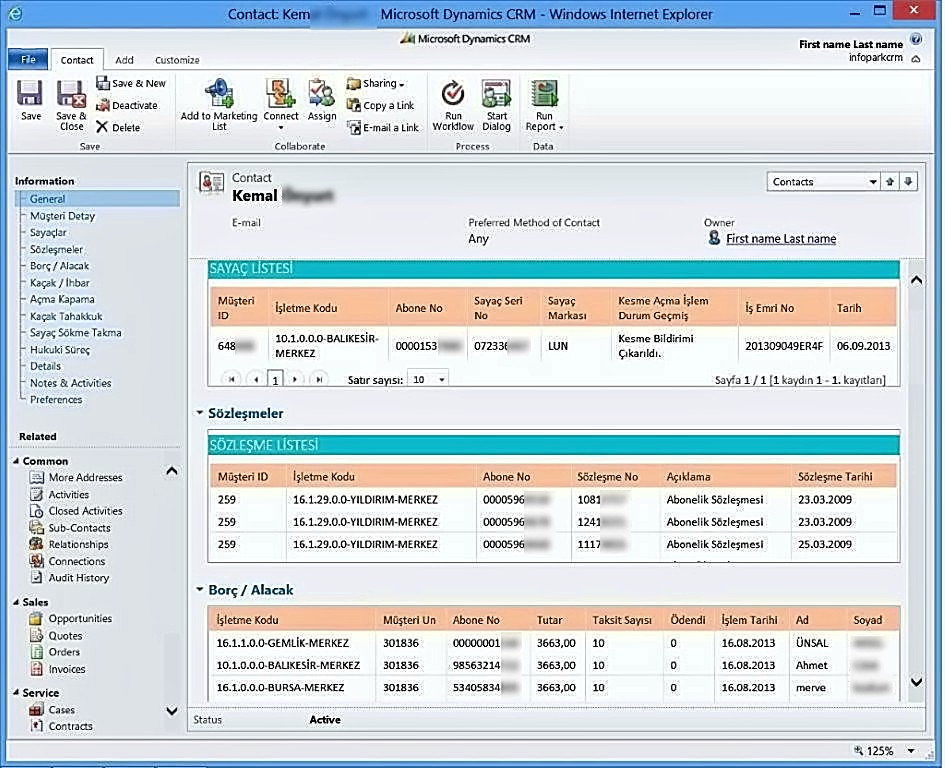
Task: Click the form scroll-up arrow
Action: point(916,280)
